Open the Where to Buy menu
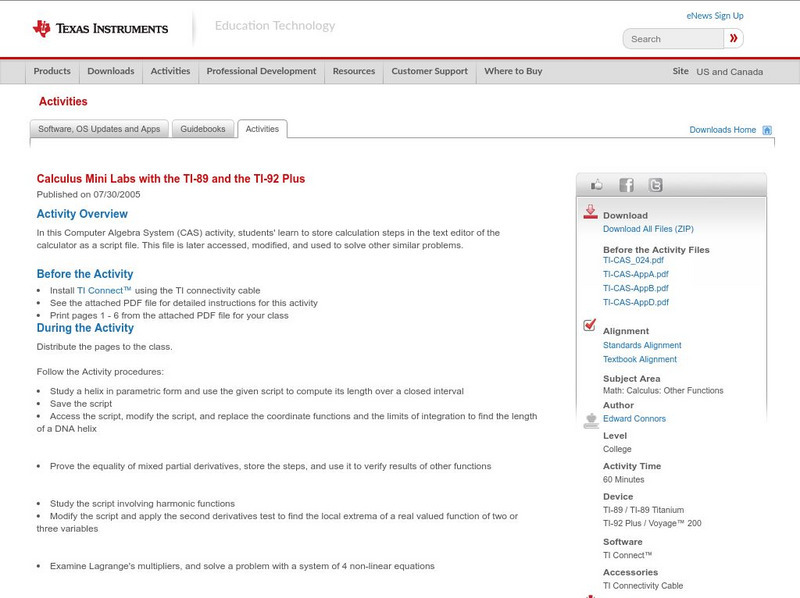Image resolution: width=800 pixels, height=598 pixels. coord(513,71)
